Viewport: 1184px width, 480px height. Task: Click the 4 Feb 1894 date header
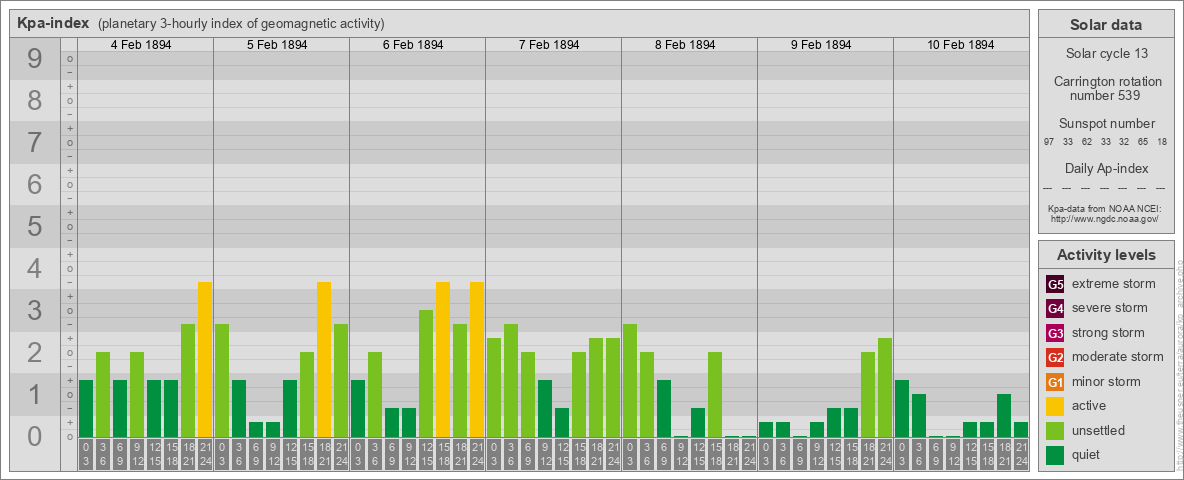[x=141, y=45]
